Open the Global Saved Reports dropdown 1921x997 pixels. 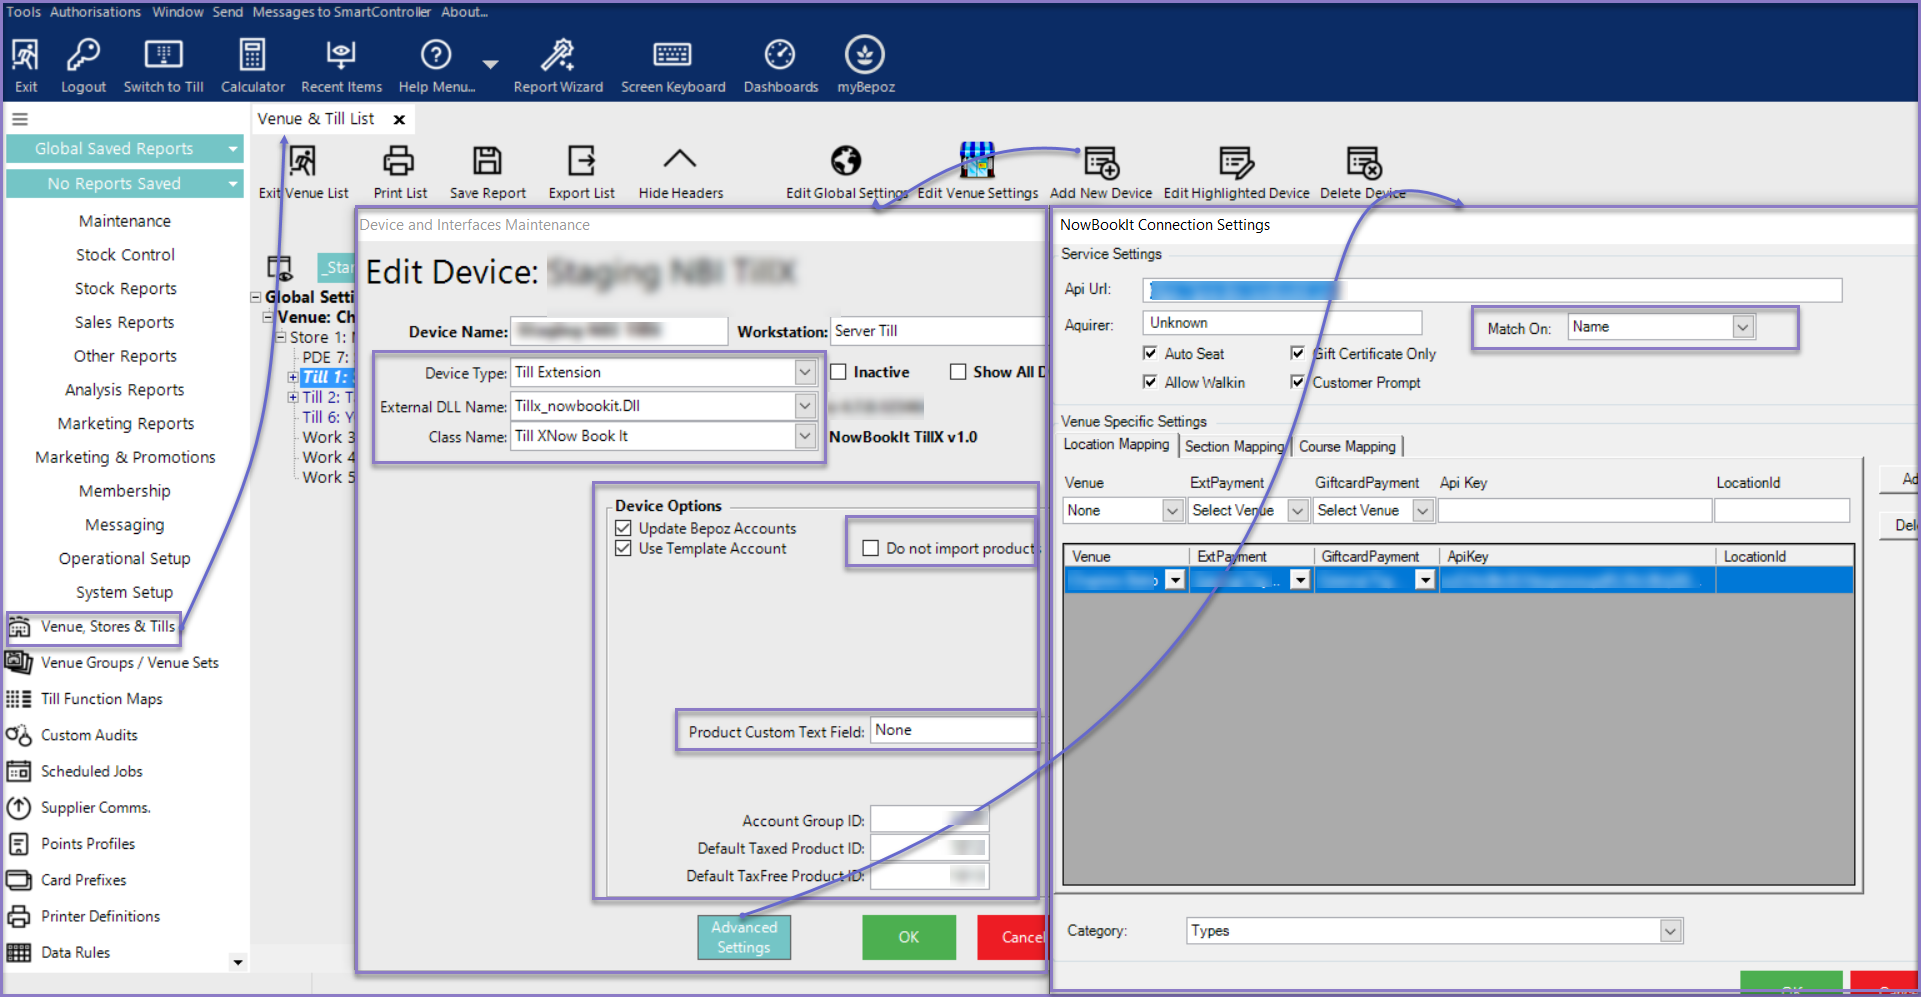tap(233, 149)
